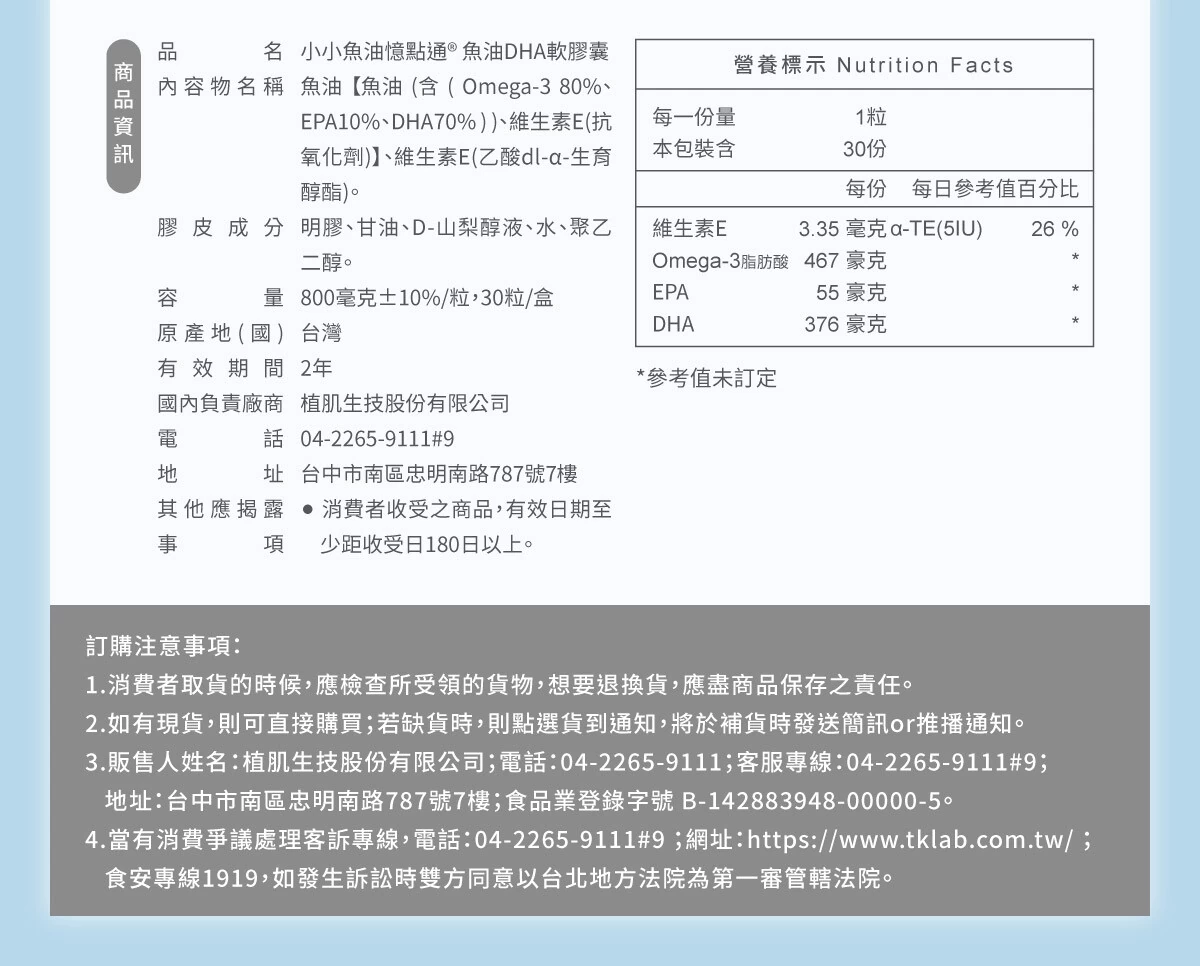Click the DHA row label
The width and height of the screenshot is (1200, 966).
[x=673, y=325]
